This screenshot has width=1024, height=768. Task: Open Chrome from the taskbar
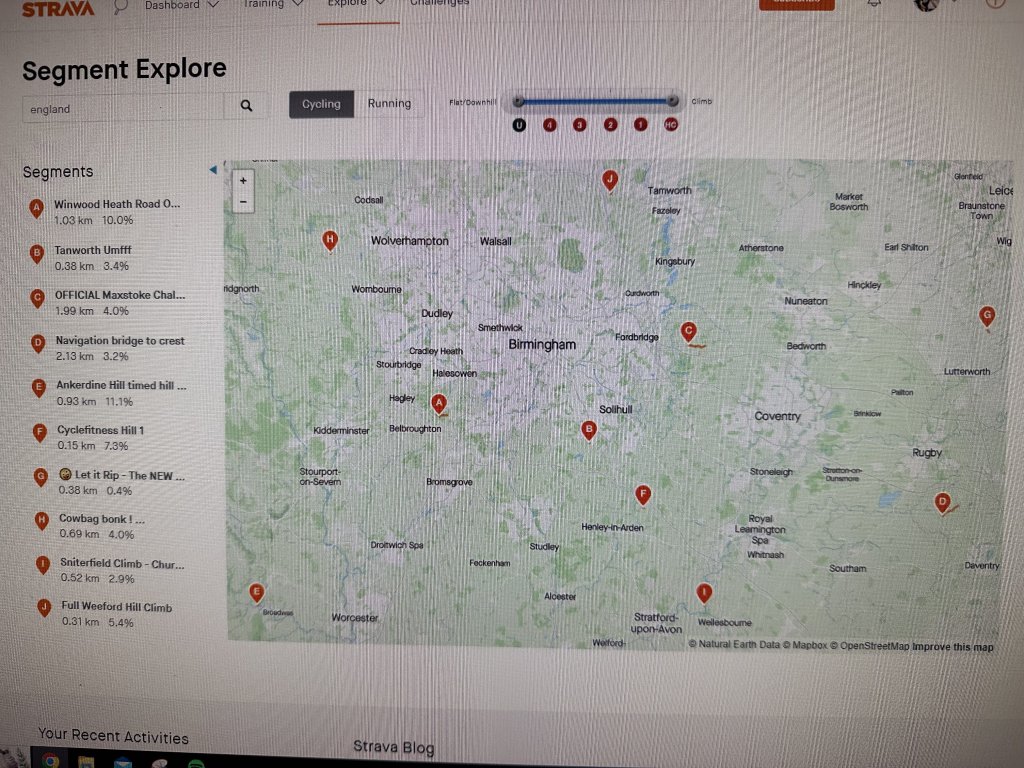pos(50,761)
